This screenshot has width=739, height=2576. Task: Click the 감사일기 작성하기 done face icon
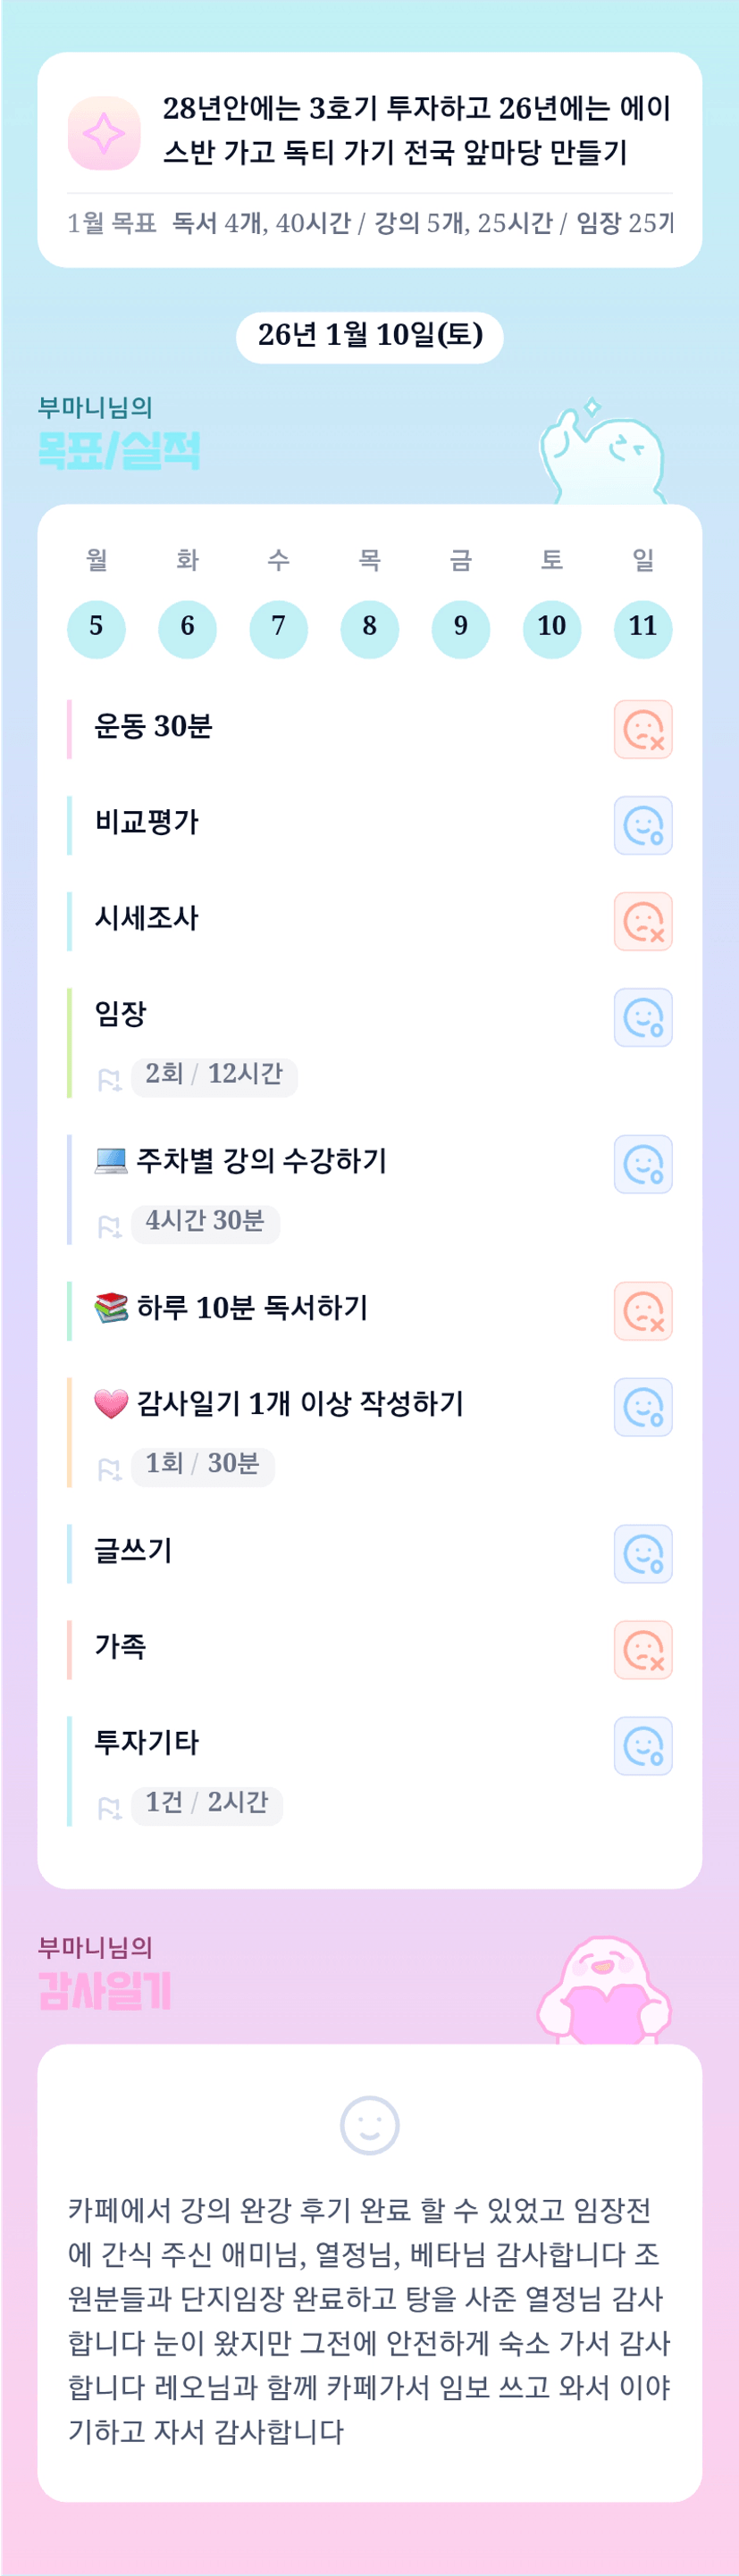pyautogui.click(x=642, y=1407)
